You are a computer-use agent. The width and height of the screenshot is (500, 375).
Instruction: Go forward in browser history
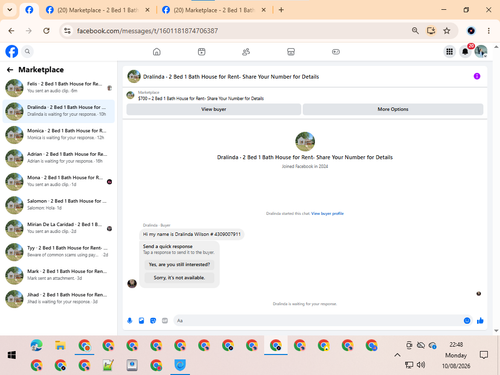coord(29,31)
